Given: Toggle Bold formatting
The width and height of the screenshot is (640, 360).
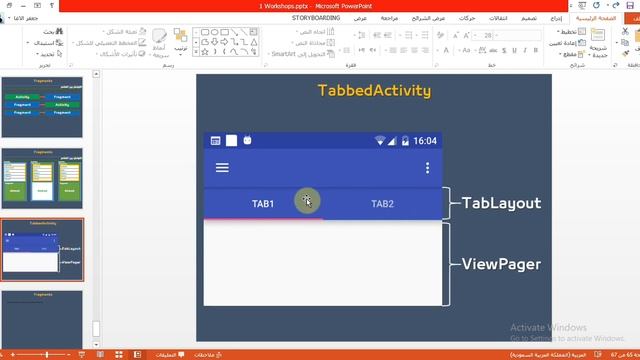Looking at the screenshot, I should point(536,50).
